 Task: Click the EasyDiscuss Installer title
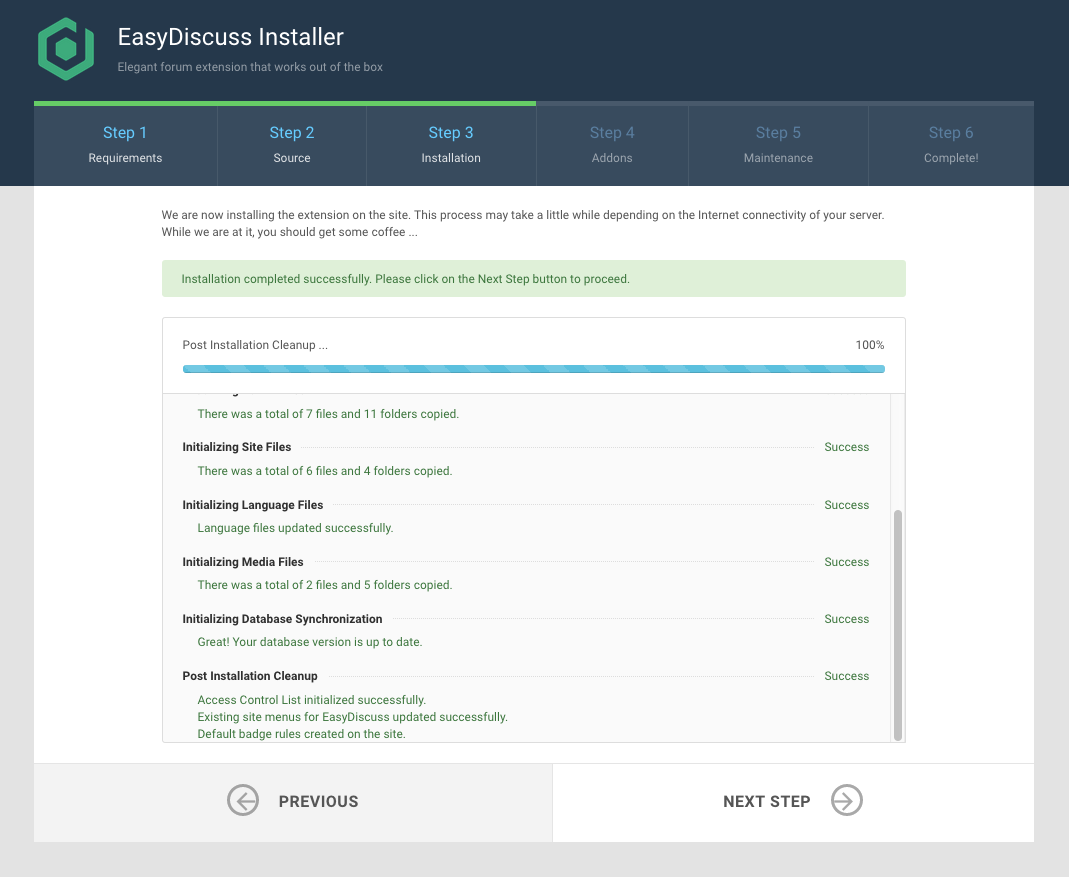[x=230, y=37]
